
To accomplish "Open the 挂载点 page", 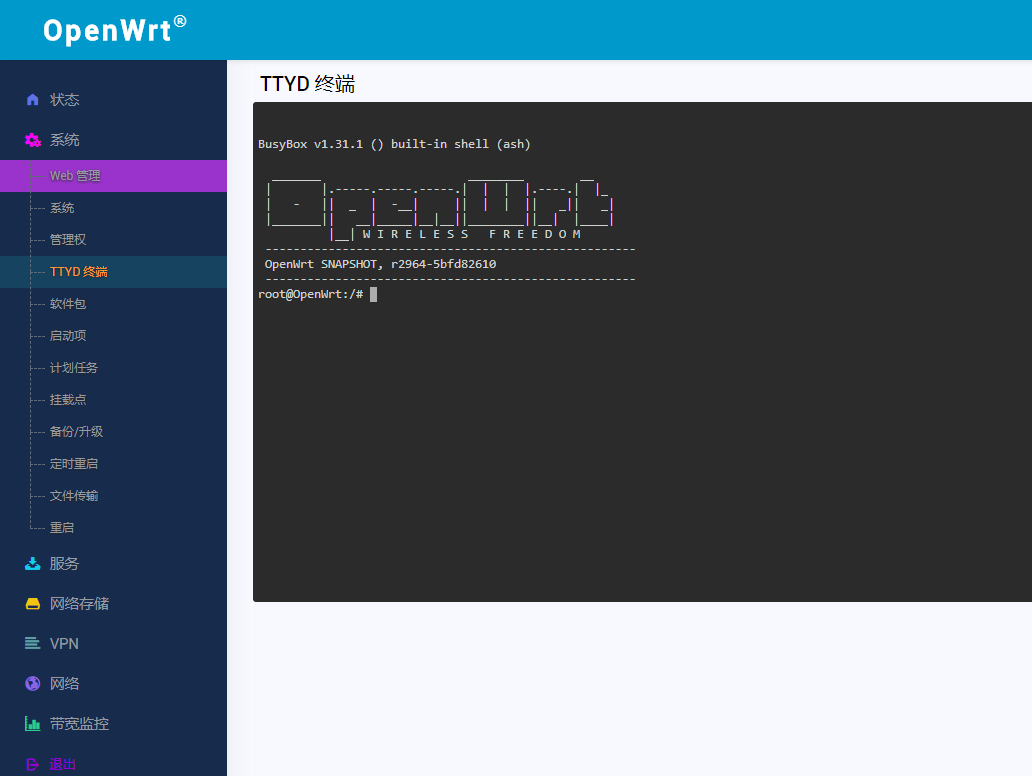I will click(113, 400).
